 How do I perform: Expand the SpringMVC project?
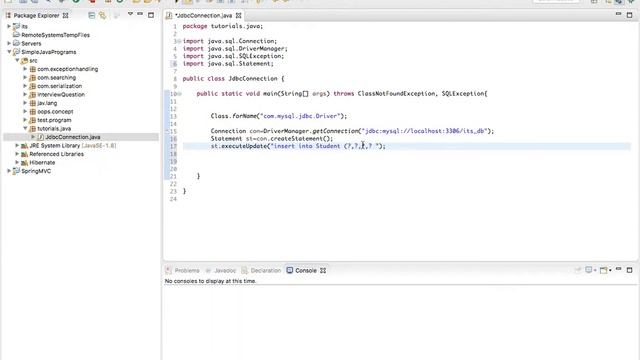point(9,171)
